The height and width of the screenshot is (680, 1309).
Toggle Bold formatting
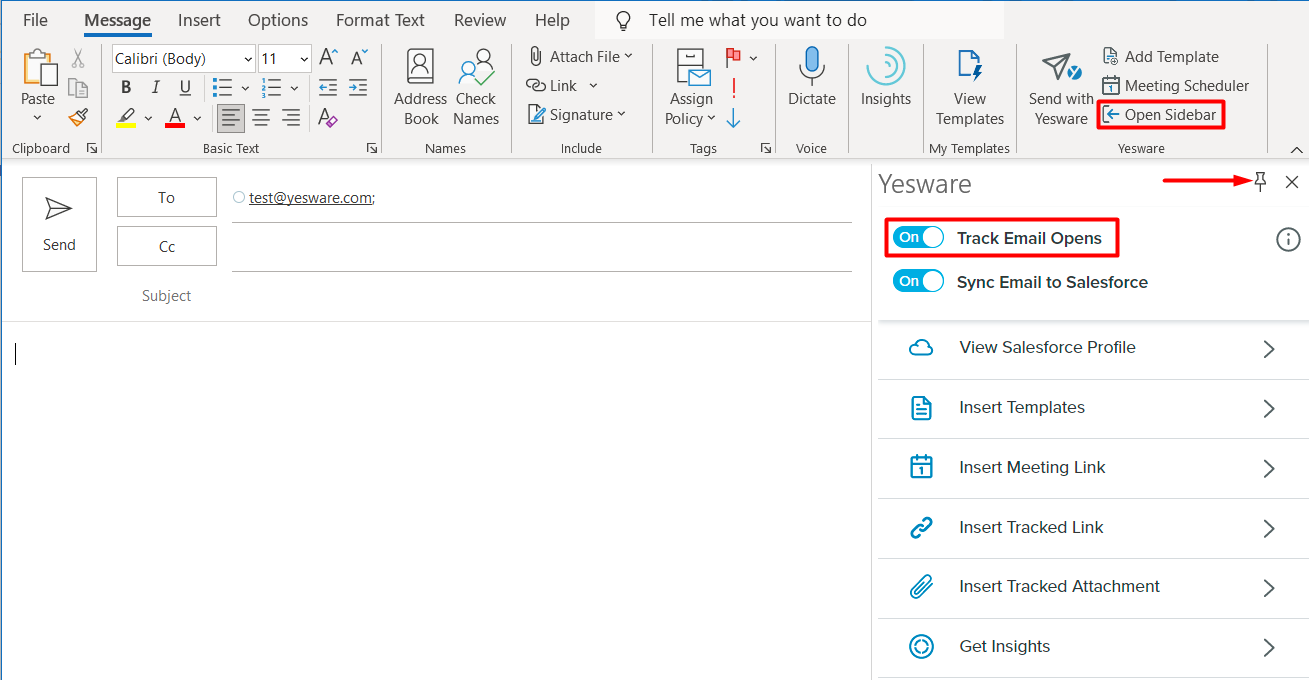pos(126,87)
